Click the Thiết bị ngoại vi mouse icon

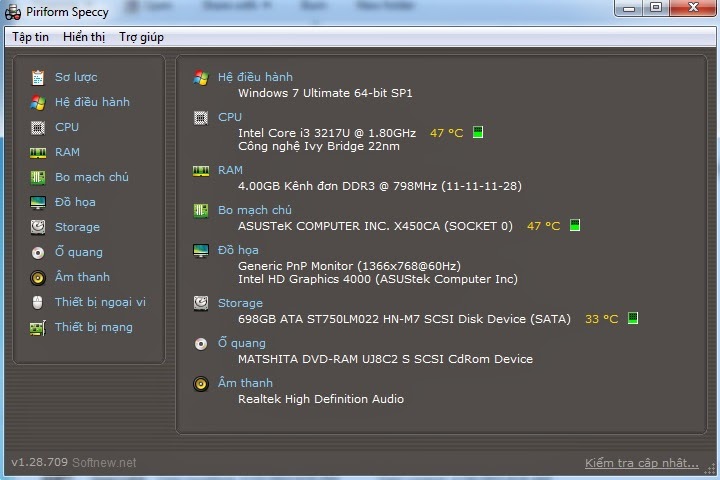point(38,302)
